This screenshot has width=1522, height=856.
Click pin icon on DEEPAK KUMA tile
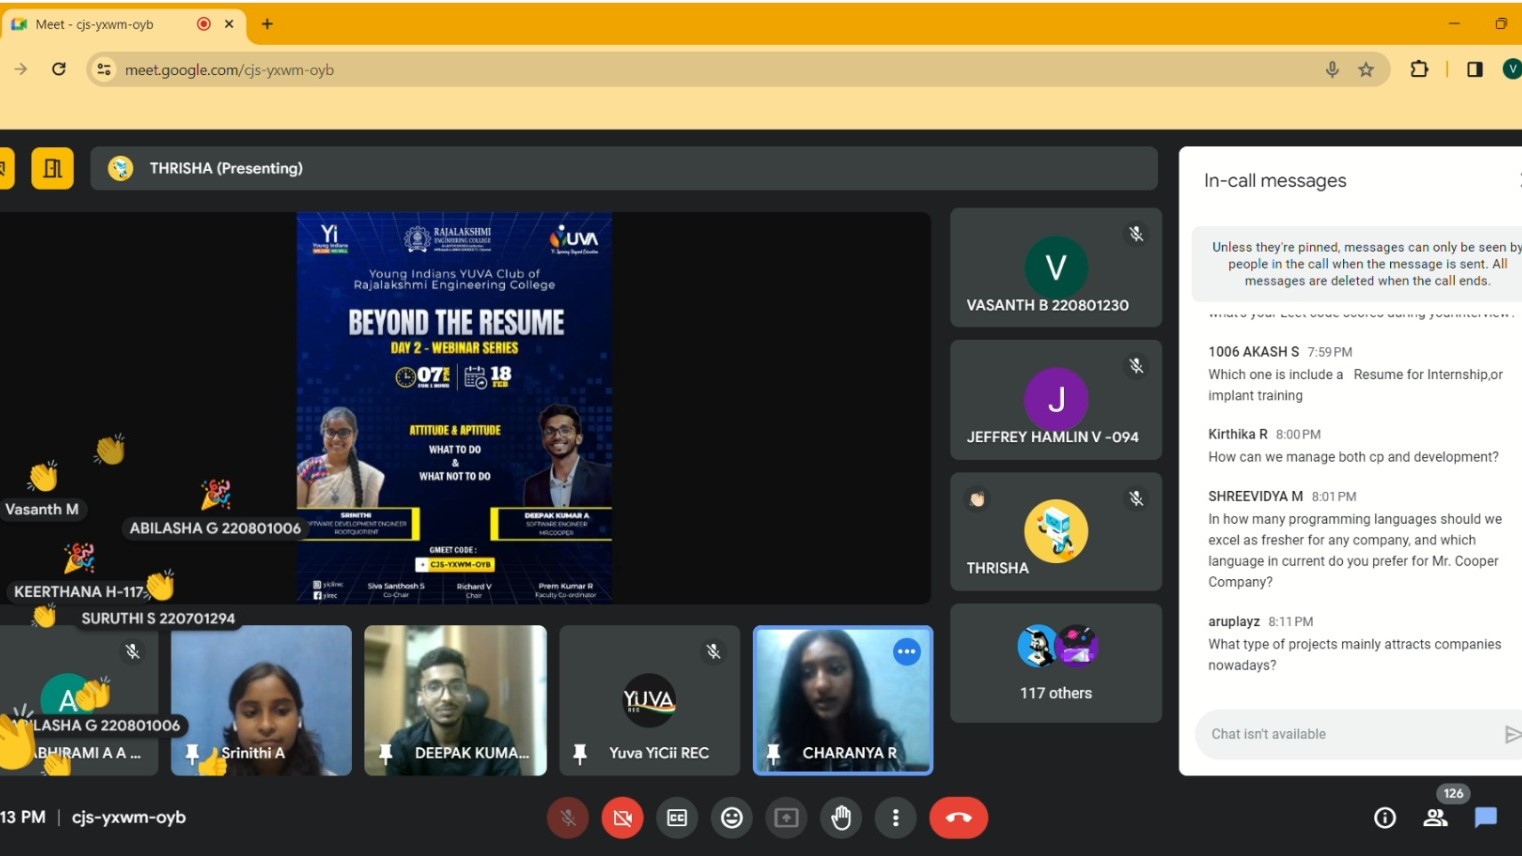[385, 753]
